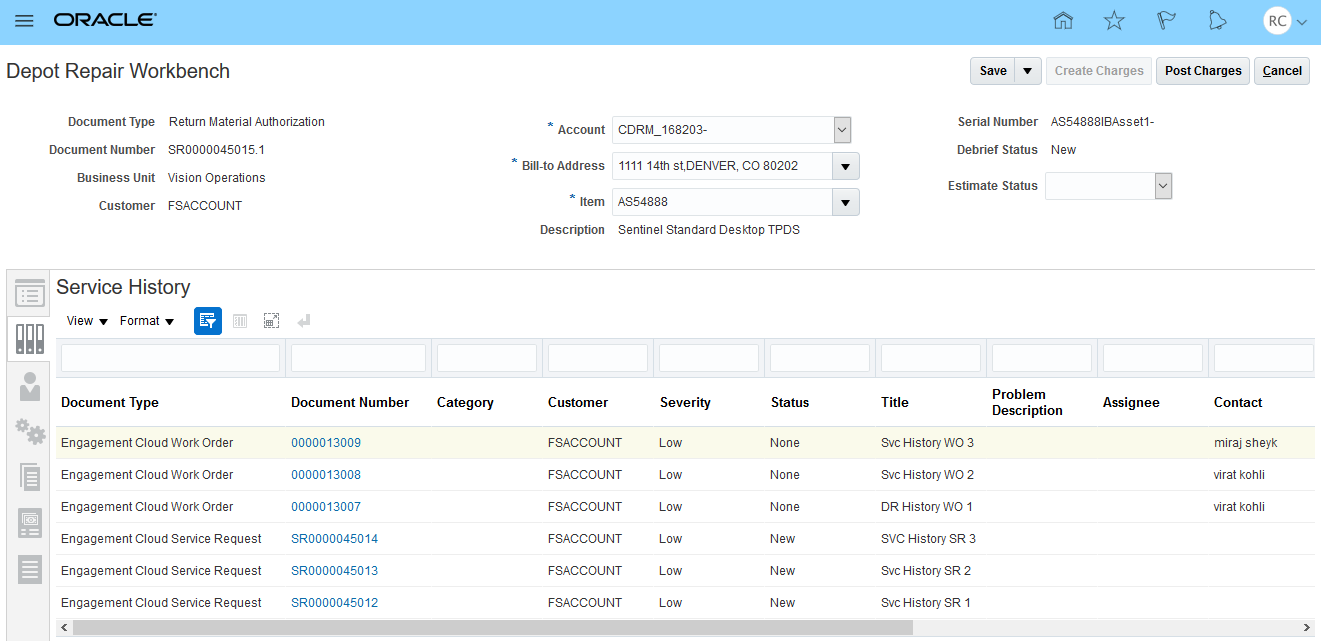Click the Post Charges button
The width and height of the screenshot is (1321, 641).
coord(1203,71)
